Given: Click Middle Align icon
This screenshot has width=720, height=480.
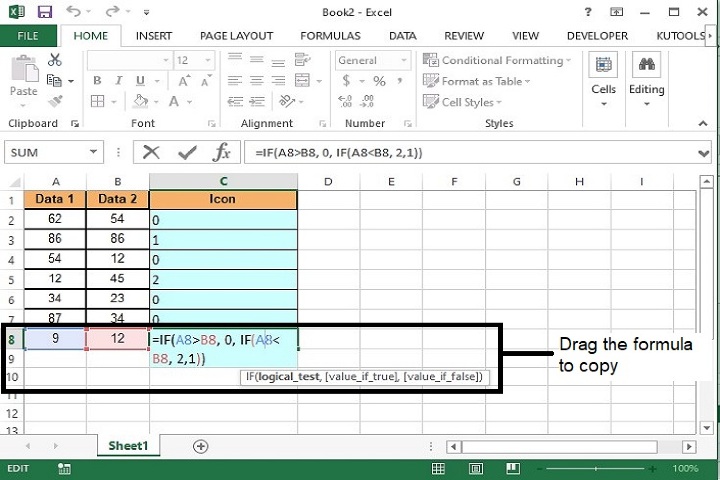Looking at the screenshot, I should pyautogui.click(x=257, y=60).
